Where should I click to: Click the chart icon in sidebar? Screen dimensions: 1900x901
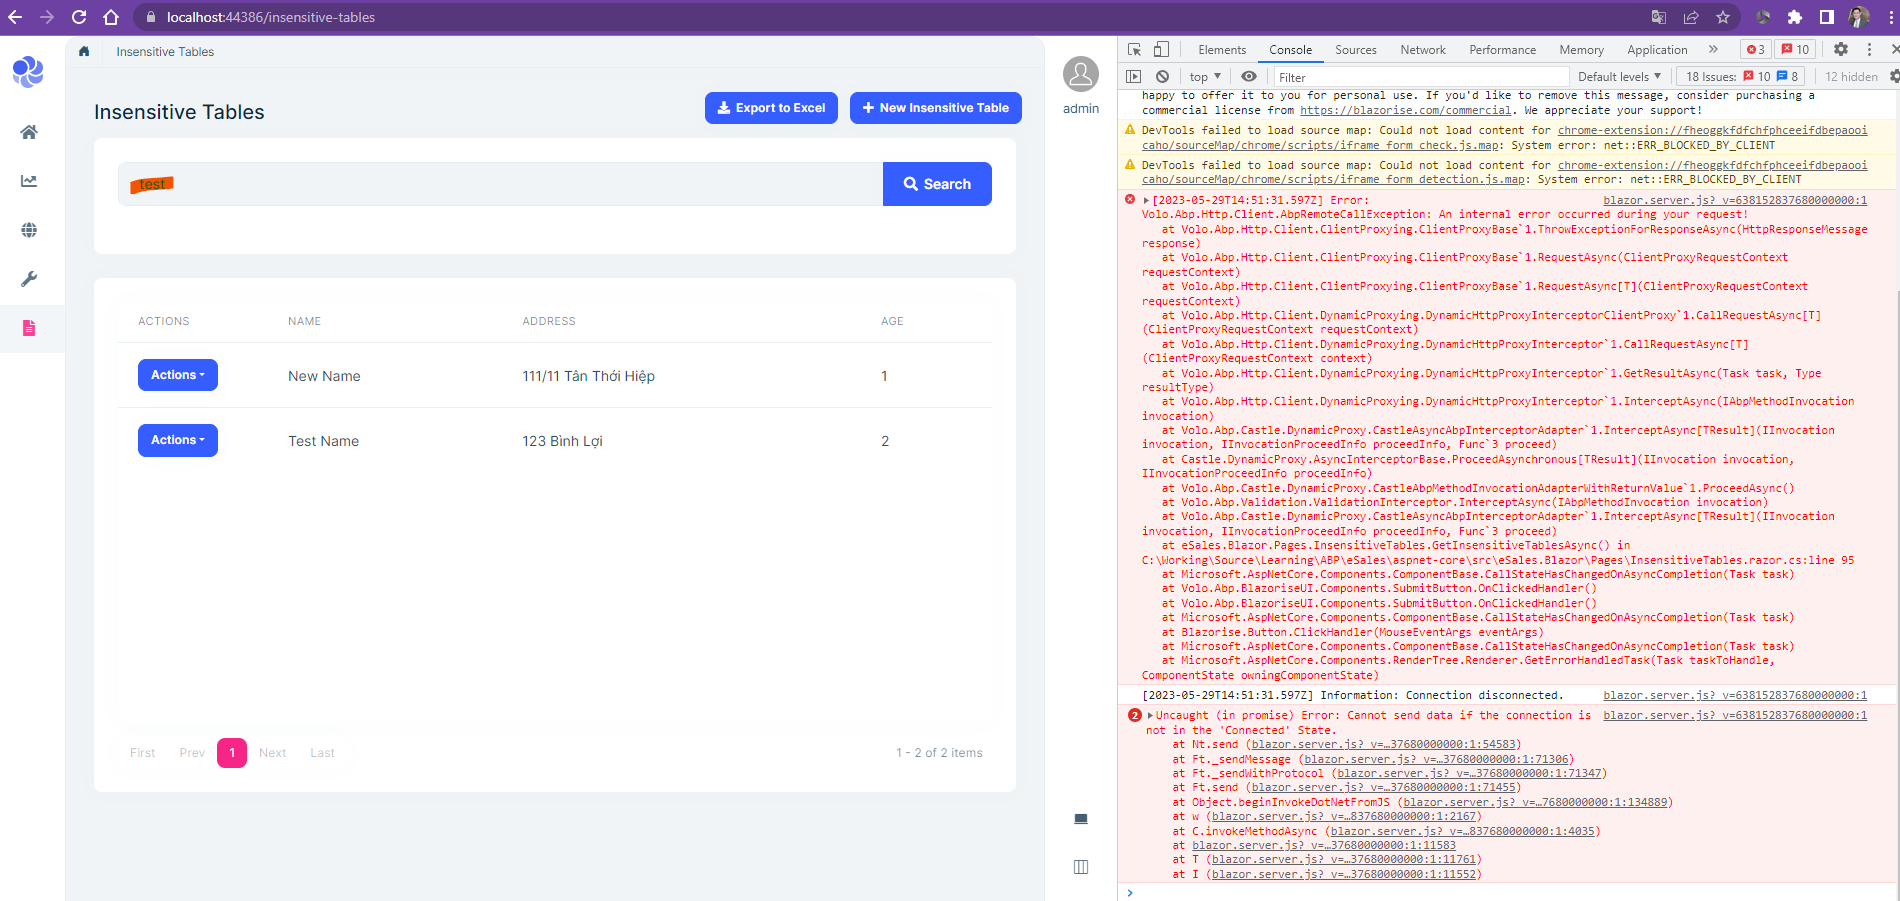29,181
